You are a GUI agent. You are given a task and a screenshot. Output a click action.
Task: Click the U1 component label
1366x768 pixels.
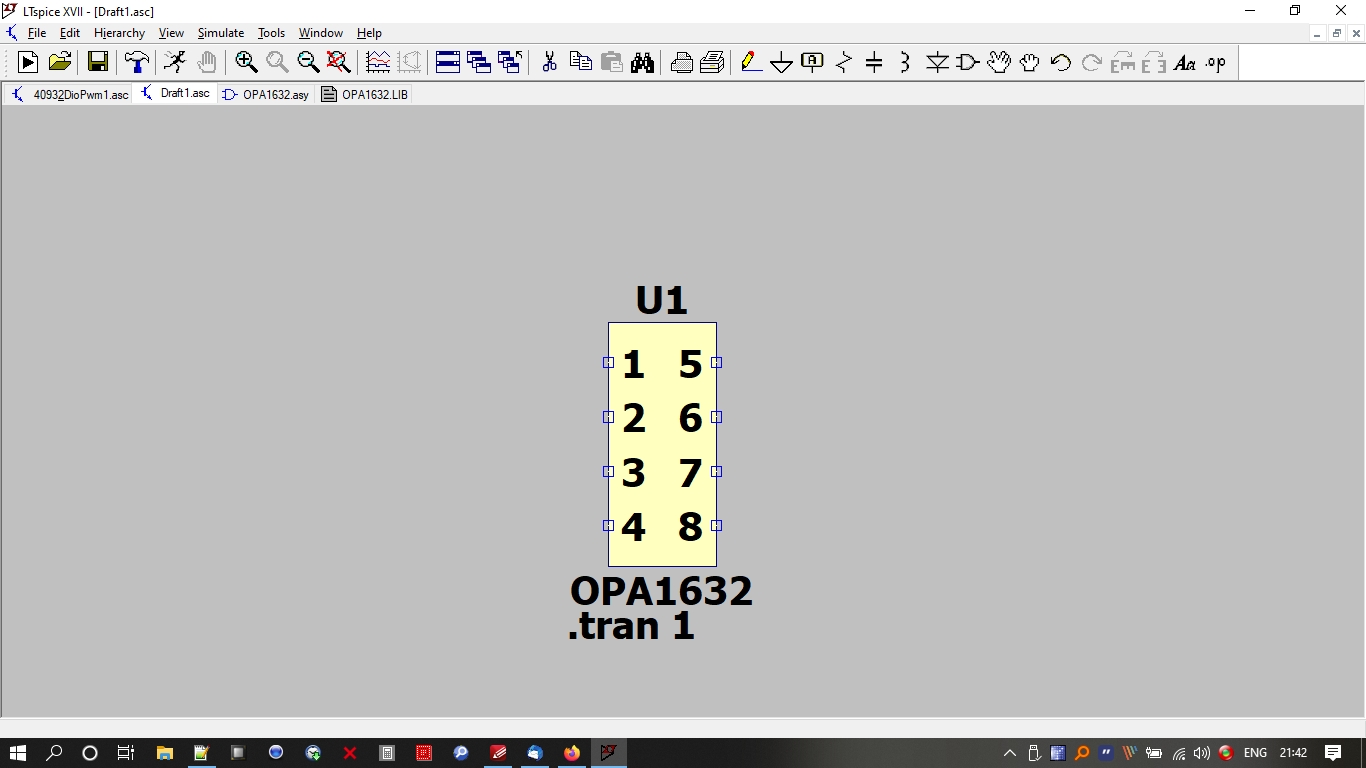(x=661, y=300)
